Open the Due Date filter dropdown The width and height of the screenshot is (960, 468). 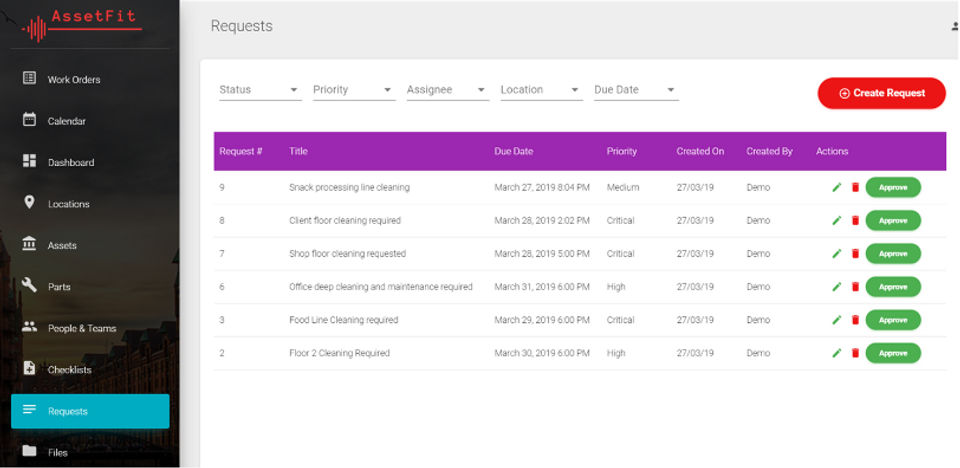[x=636, y=90]
